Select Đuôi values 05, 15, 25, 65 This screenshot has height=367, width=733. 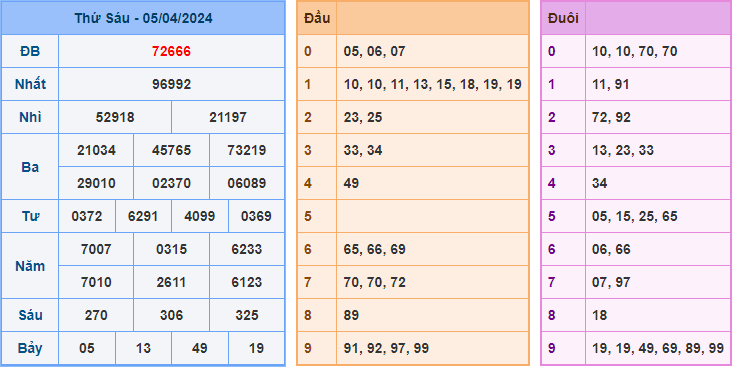[635, 216]
